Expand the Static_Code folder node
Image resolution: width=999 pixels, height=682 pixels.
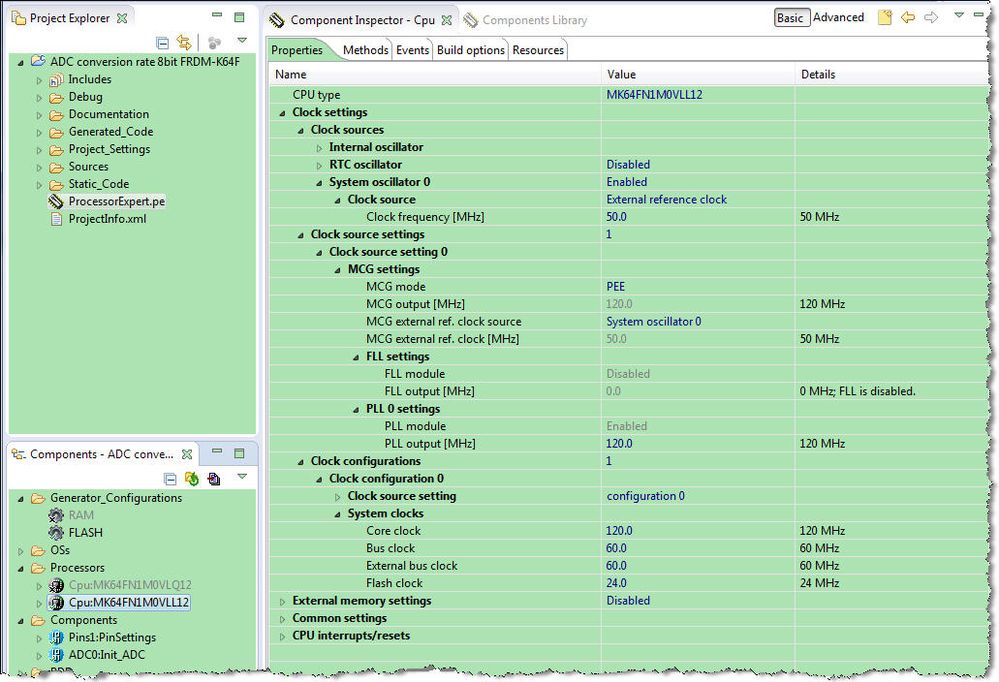(x=40, y=185)
